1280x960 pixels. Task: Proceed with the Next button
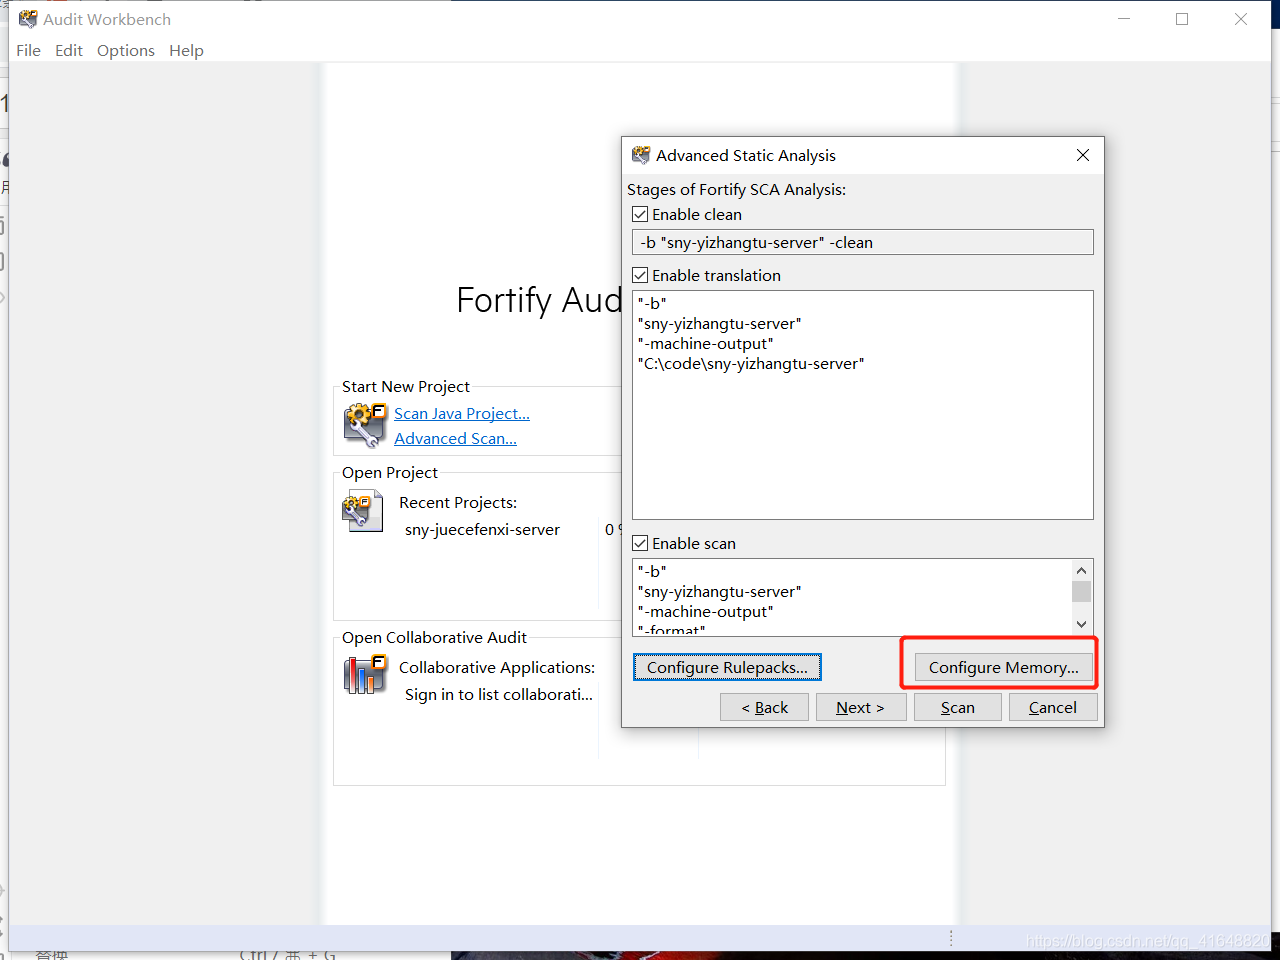coord(860,707)
